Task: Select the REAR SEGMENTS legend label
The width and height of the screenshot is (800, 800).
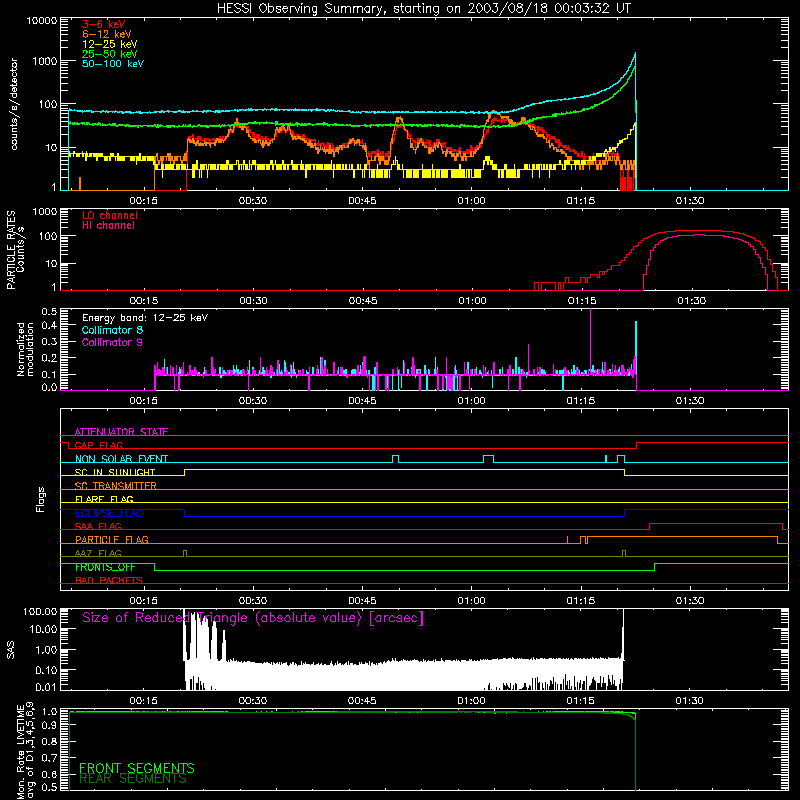Action: tap(133, 779)
